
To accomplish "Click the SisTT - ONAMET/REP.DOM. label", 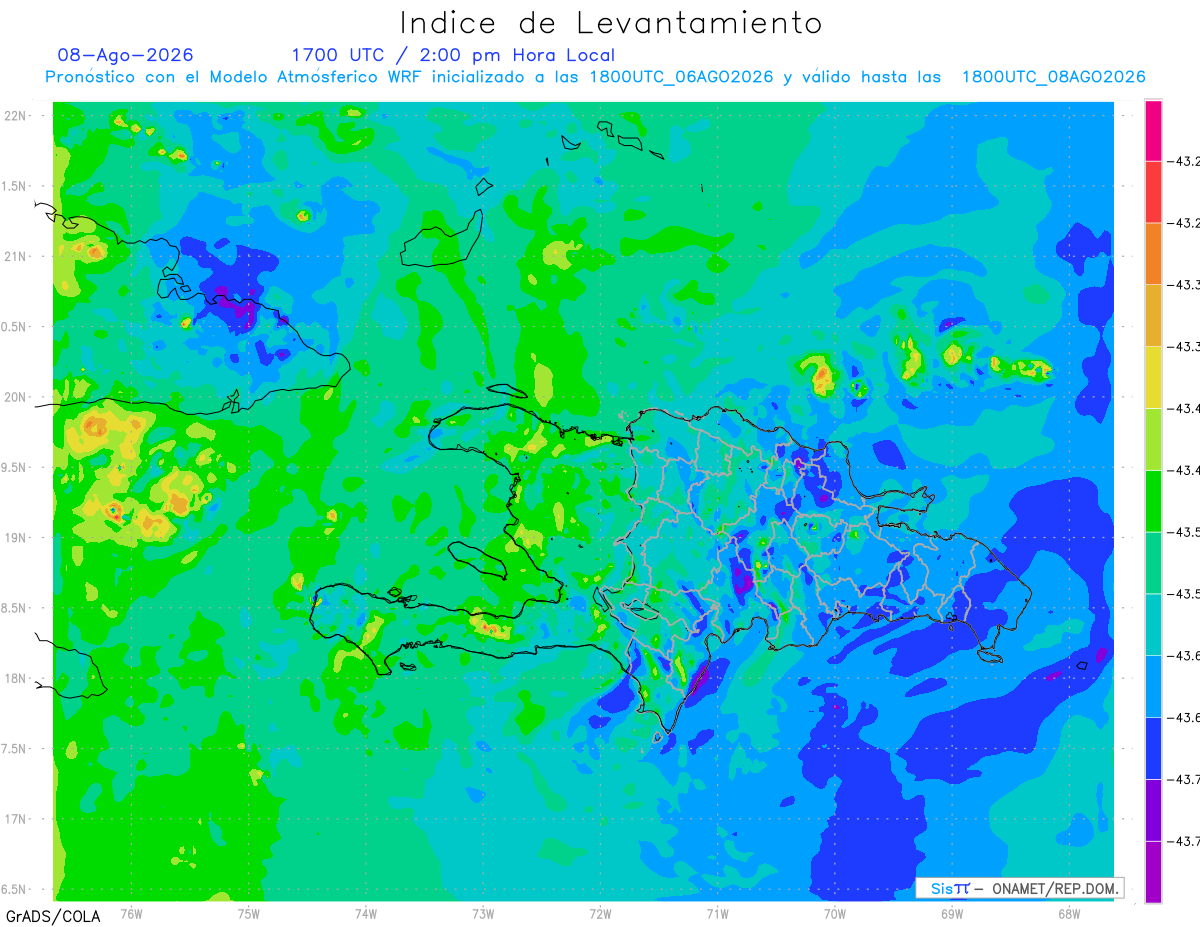I will point(1020,888).
